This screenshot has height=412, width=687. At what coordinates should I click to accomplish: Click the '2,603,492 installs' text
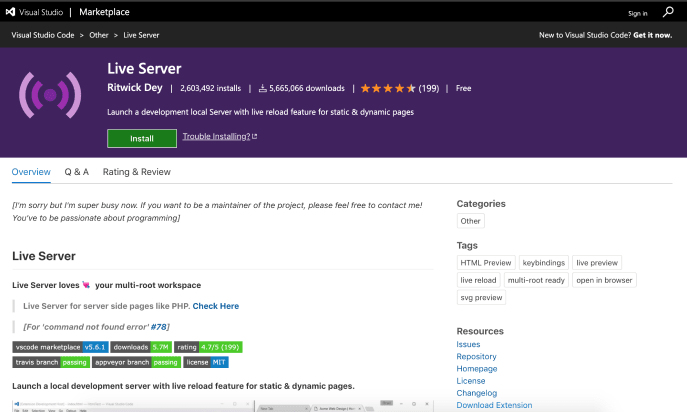(x=211, y=89)
